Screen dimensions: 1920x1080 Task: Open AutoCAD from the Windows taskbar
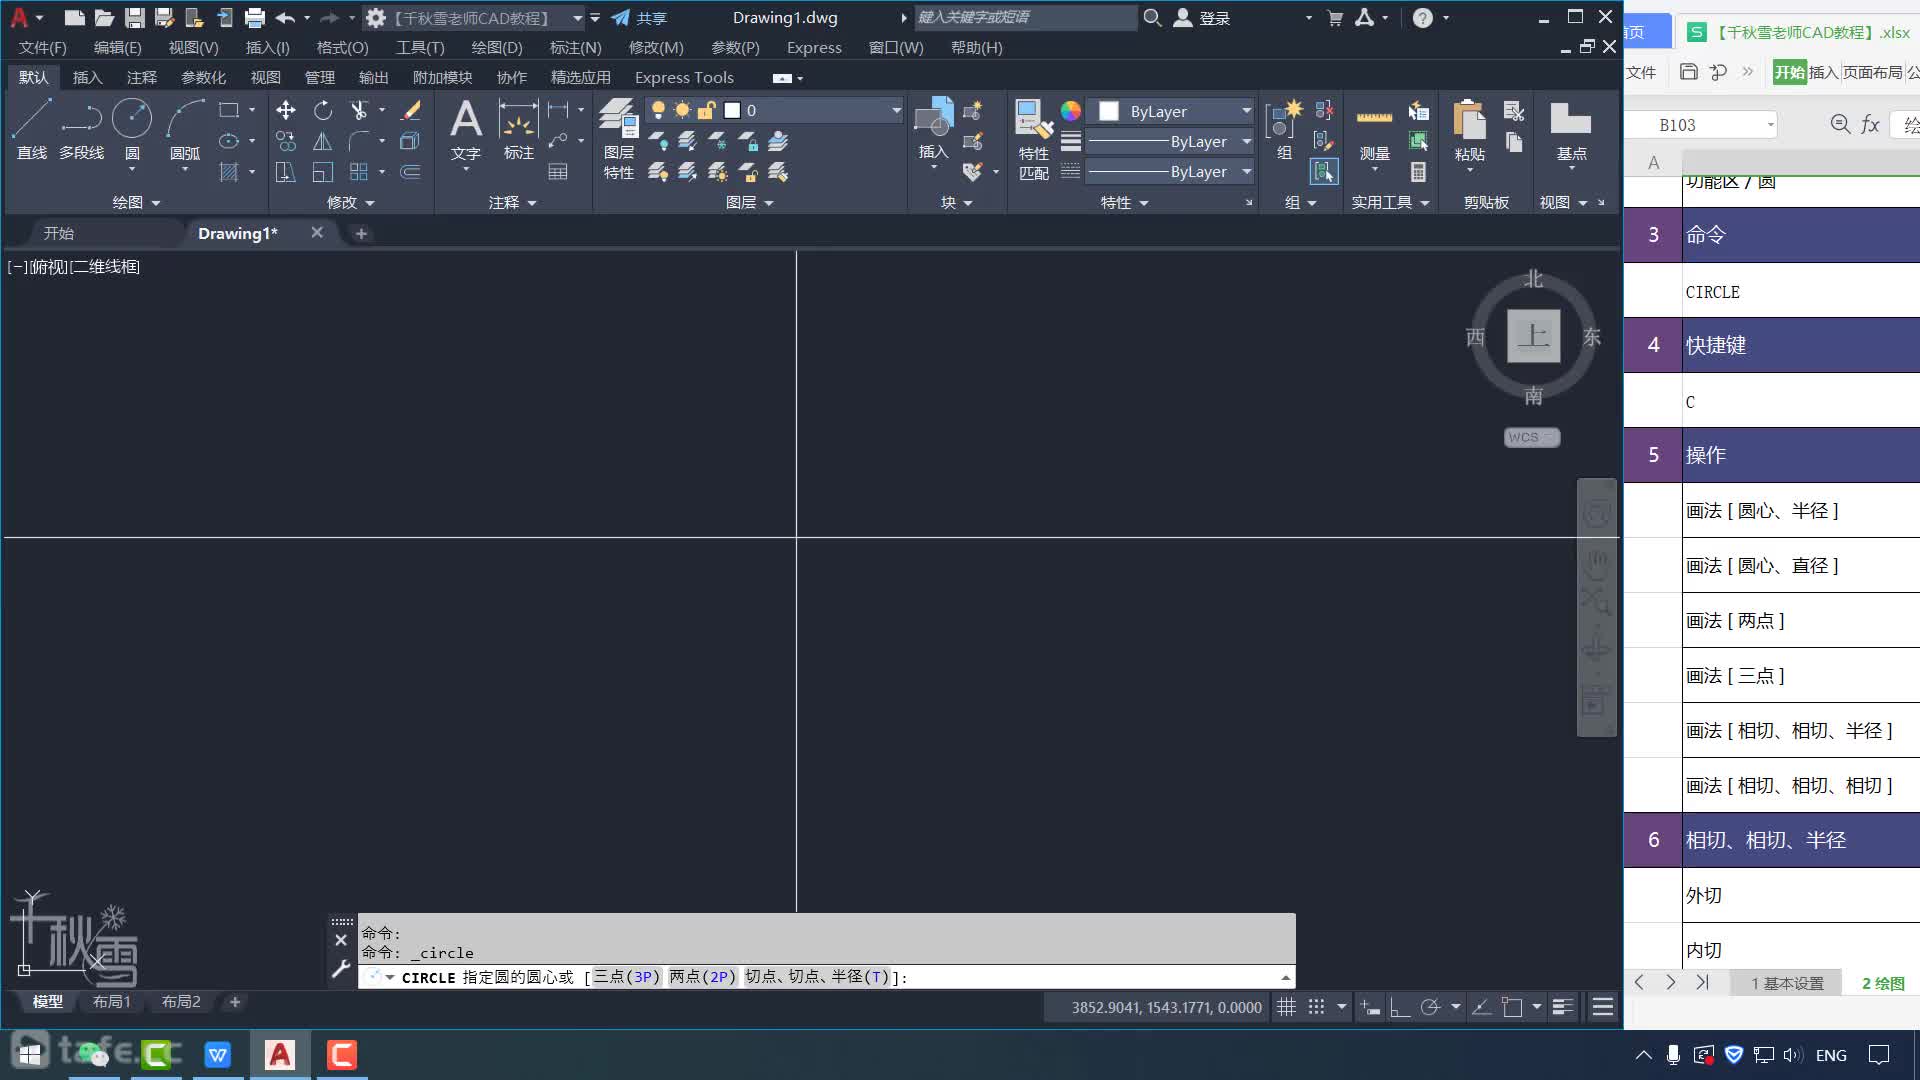(280, 1054)
